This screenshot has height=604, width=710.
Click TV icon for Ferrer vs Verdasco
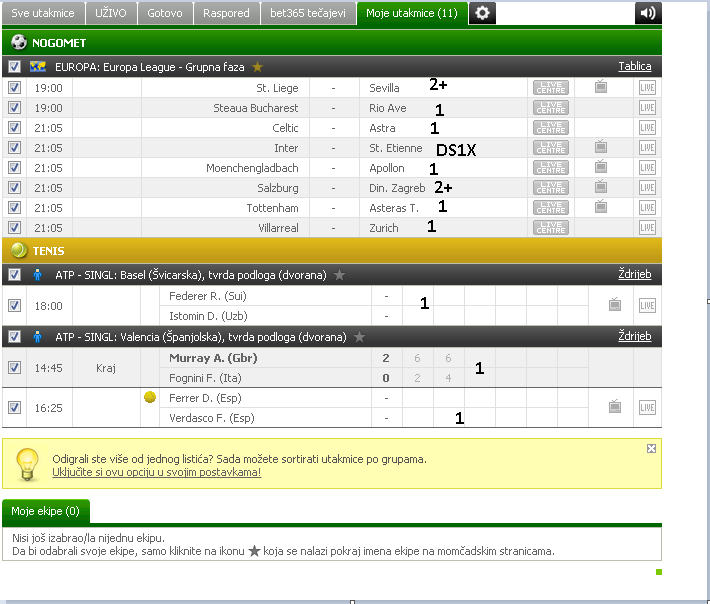(614, 407)
